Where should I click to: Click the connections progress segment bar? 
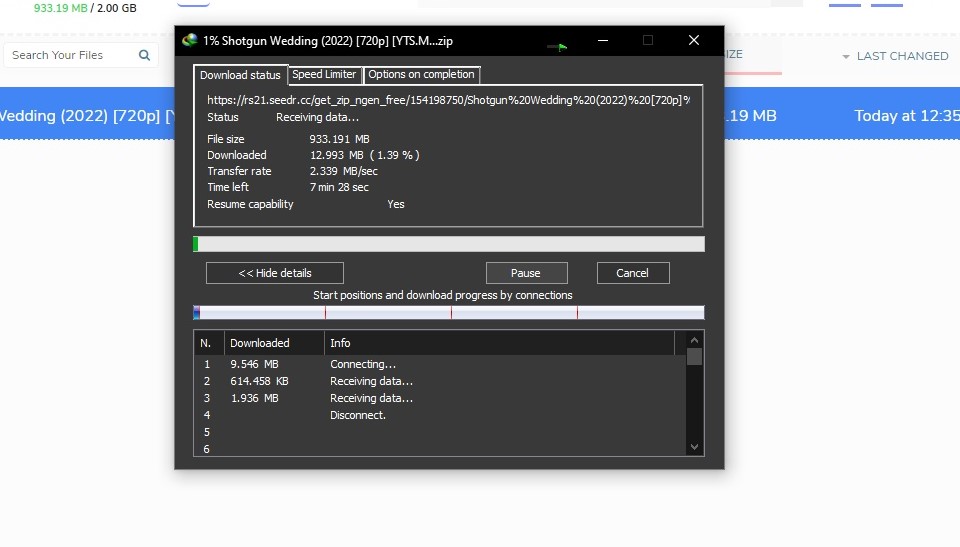tap(449, 312)
